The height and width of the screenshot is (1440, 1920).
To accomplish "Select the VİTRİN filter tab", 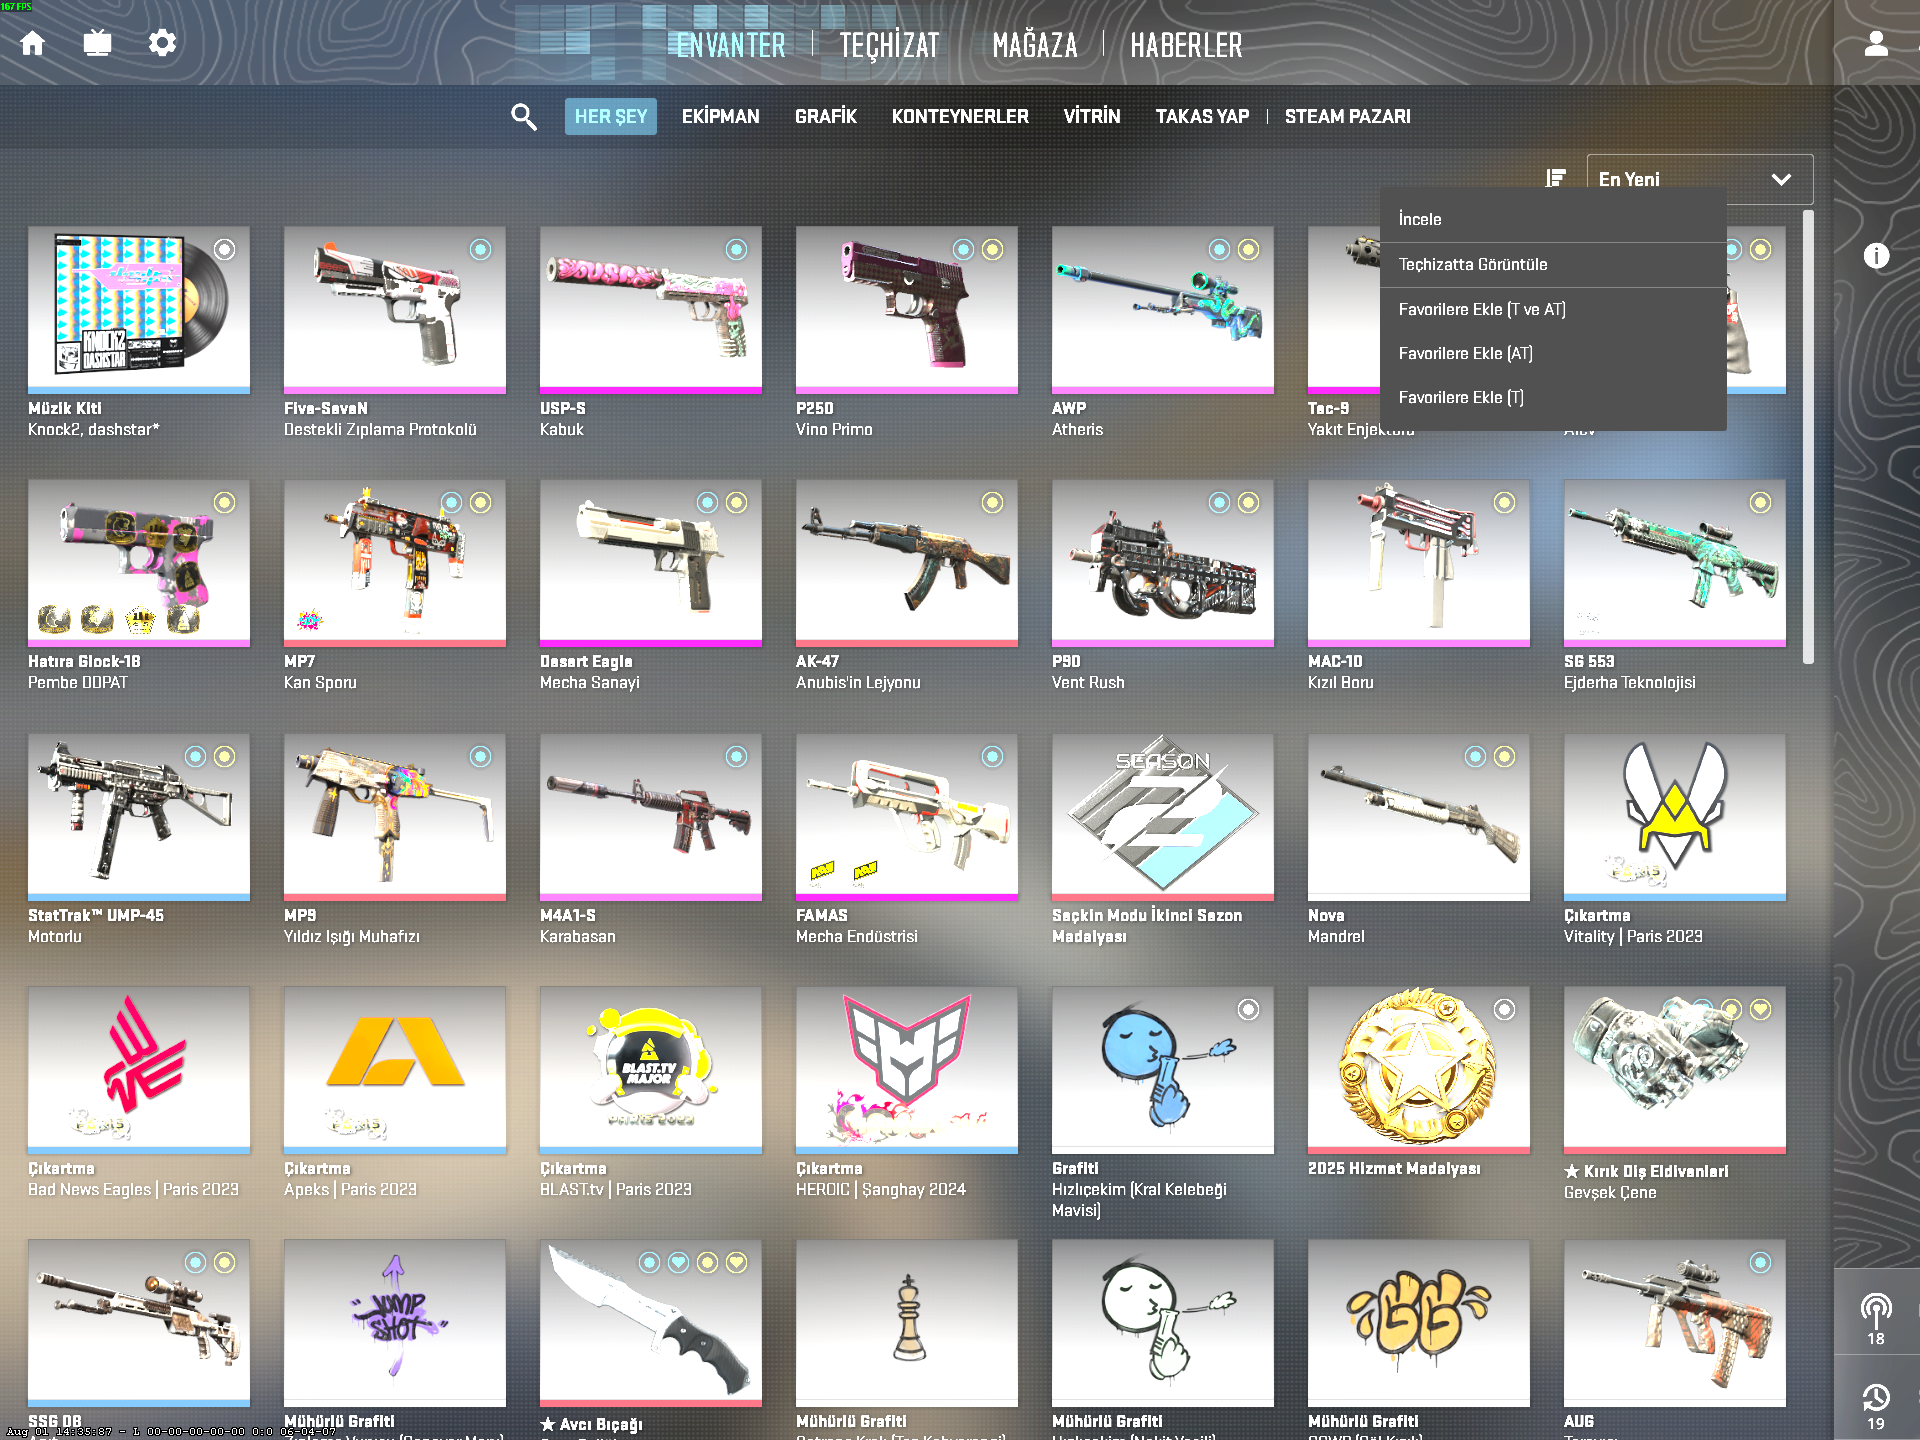I will pyautogui.click(x=1092, y=116).
